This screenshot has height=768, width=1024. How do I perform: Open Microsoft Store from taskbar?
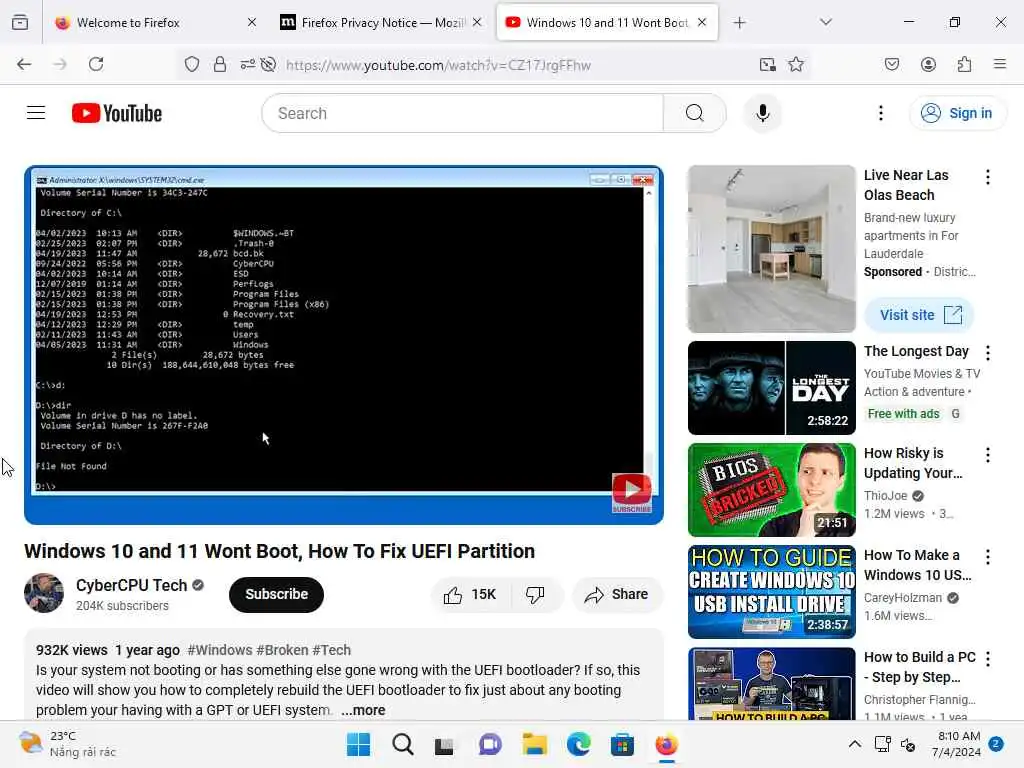[622, 744]
